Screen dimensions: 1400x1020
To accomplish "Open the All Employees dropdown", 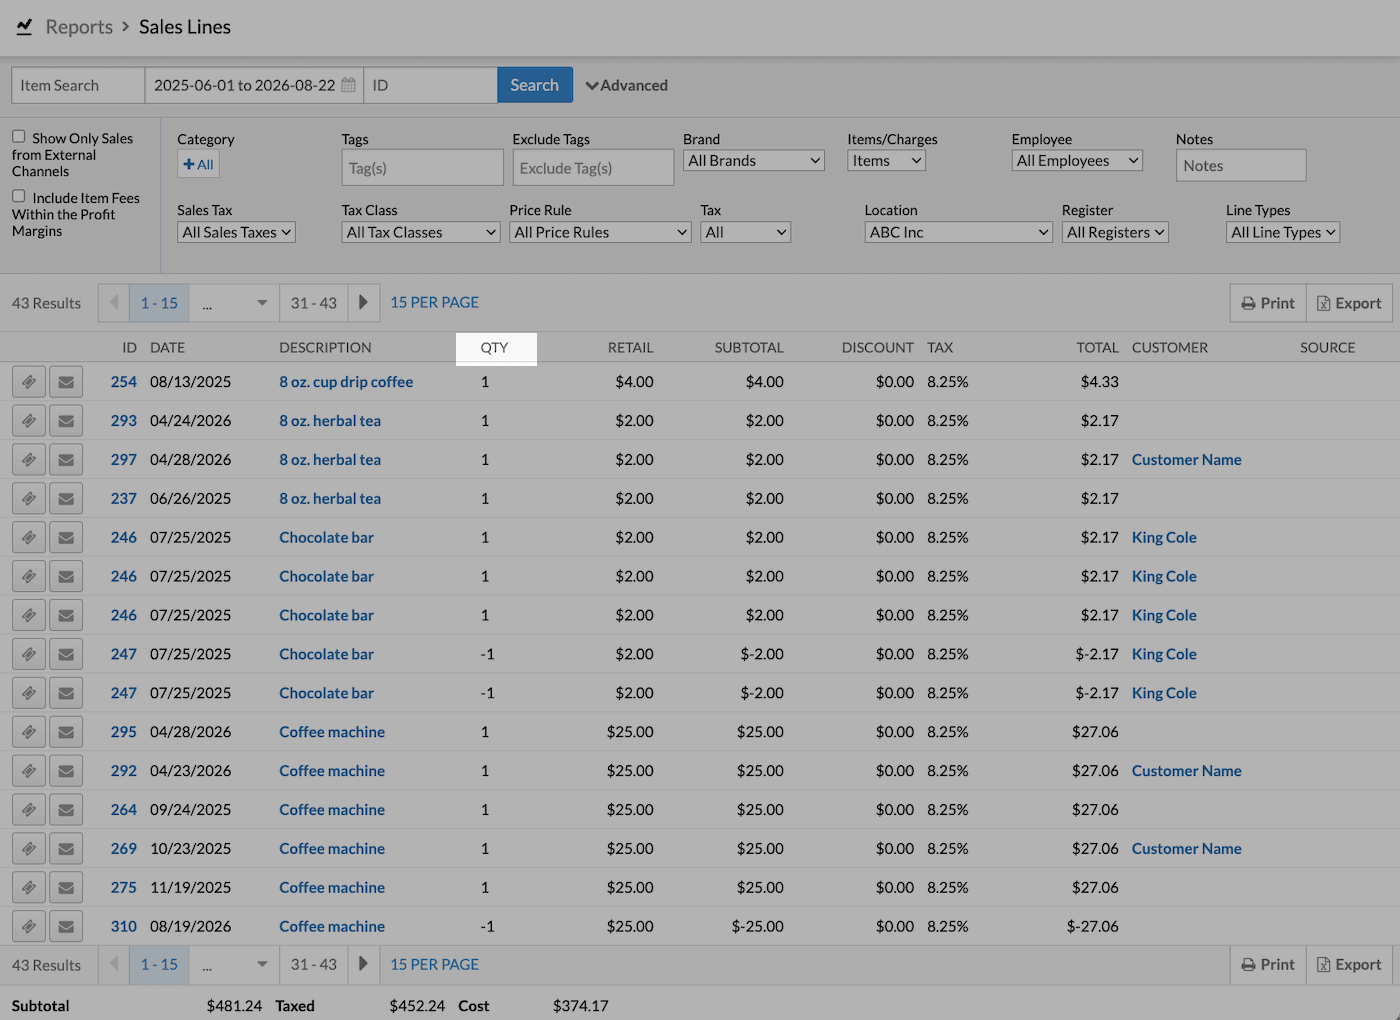I will pos(1077,161).
